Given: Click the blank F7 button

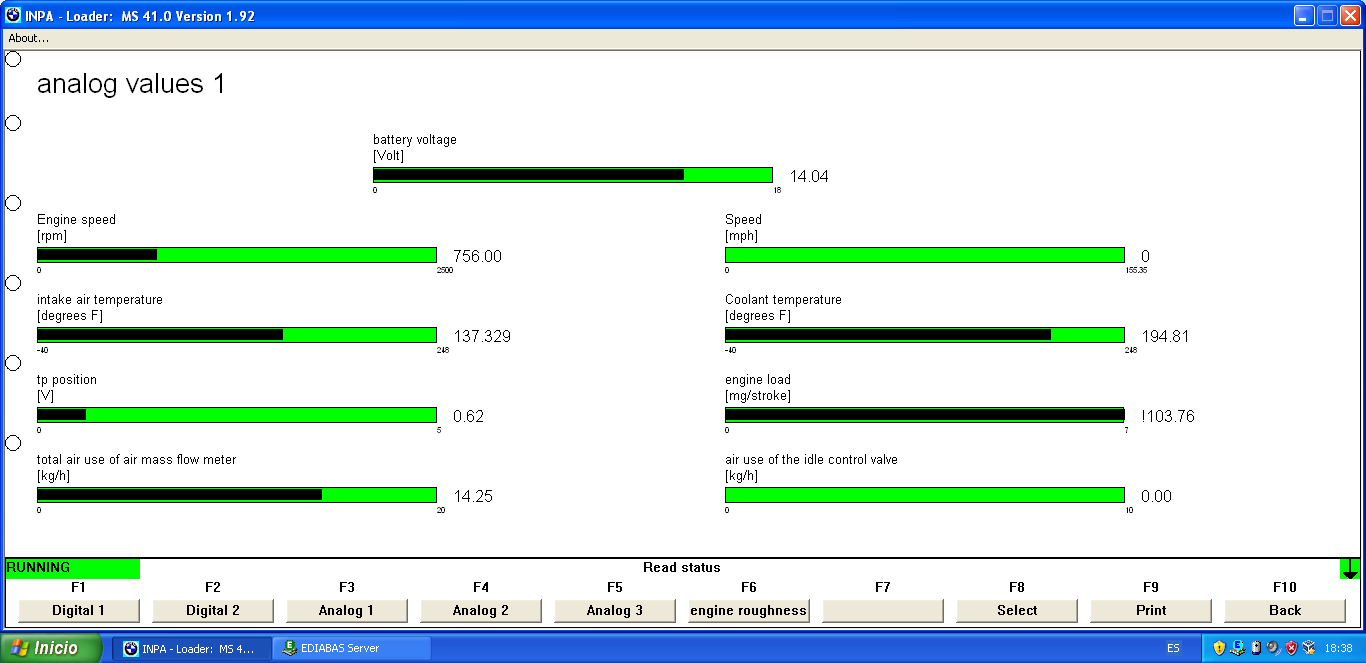Looking at the screenshot, I should [x=883, y=610].
